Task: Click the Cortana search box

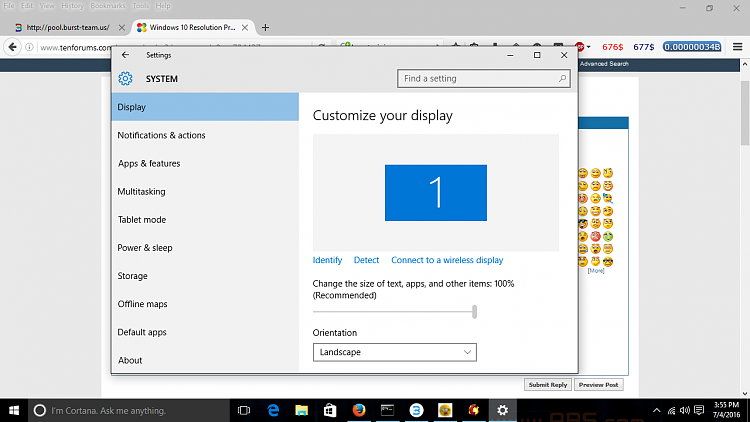Action: [x=129, y=411]
